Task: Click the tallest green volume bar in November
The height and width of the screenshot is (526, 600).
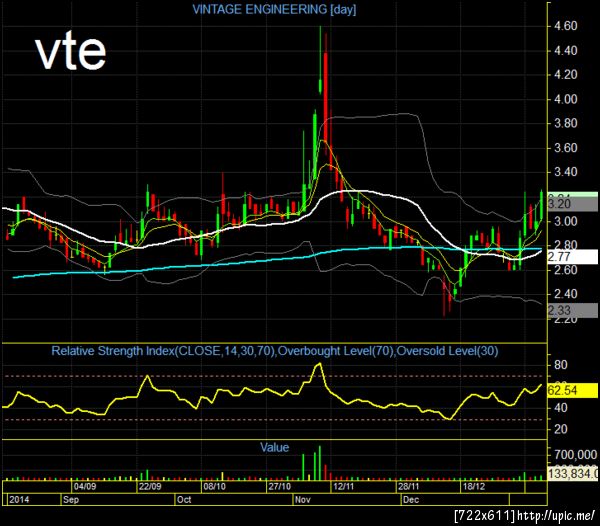Action: click(x=320, y=463)
